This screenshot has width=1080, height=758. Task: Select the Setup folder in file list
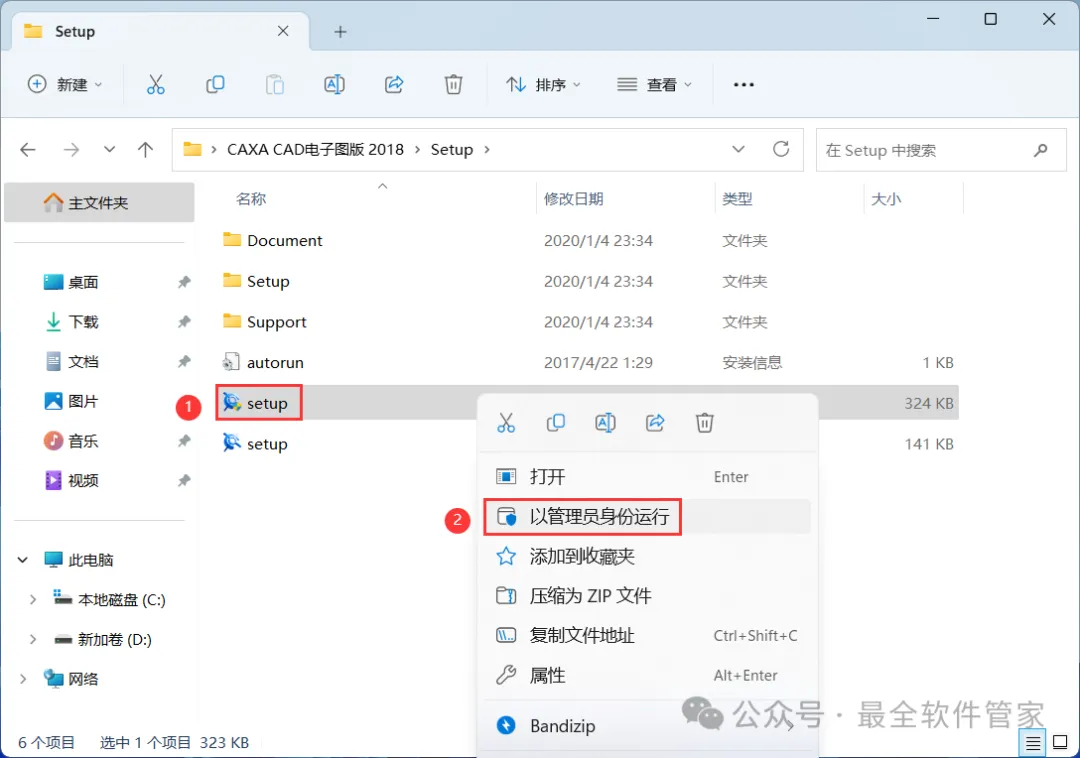click(588, 281)
